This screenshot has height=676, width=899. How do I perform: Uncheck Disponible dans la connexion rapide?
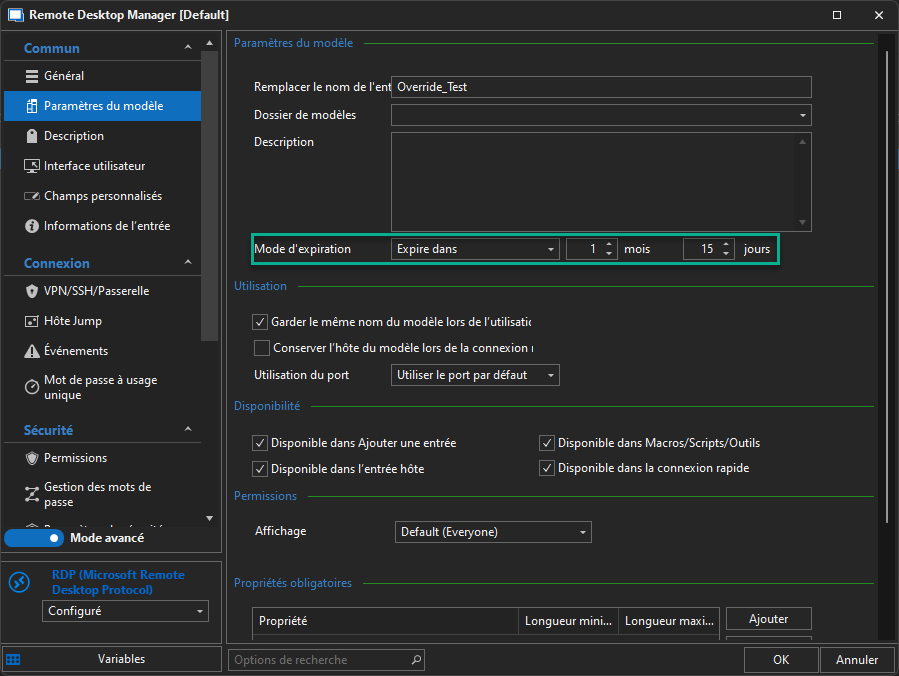click(x=547, y=468)
